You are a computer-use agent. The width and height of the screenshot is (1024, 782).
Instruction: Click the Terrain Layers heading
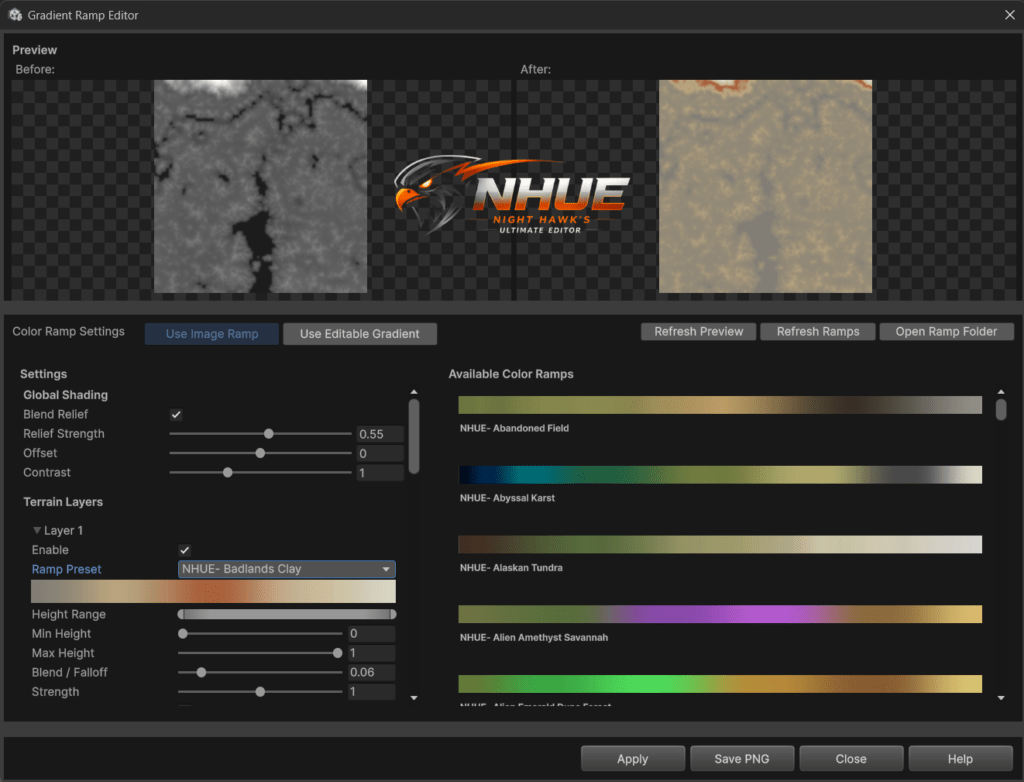[x=63, y=502]
